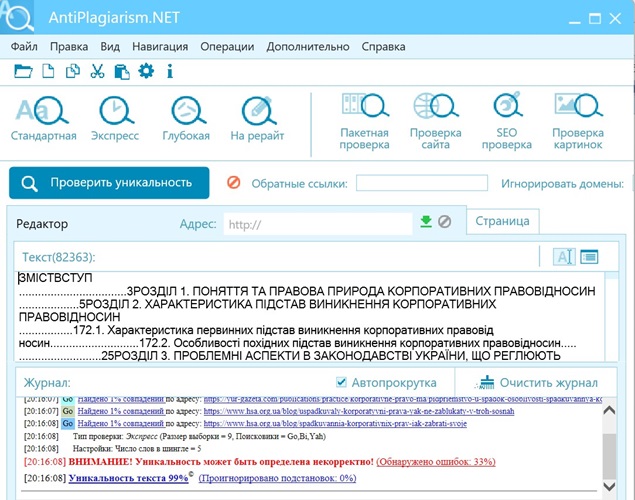This screenshot has height=500, width=635.
Task: Click Go icon on the 20:16:08 log row
Action: click(68, 423)
